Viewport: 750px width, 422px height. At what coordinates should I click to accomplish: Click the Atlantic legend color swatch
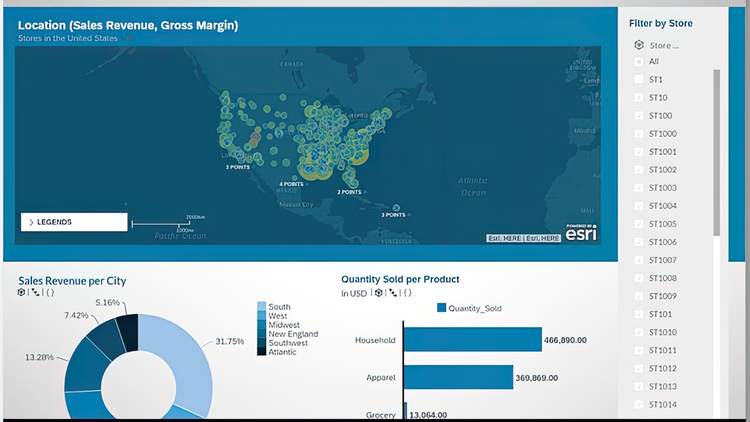pyautogui.click(x=261, y=352)
